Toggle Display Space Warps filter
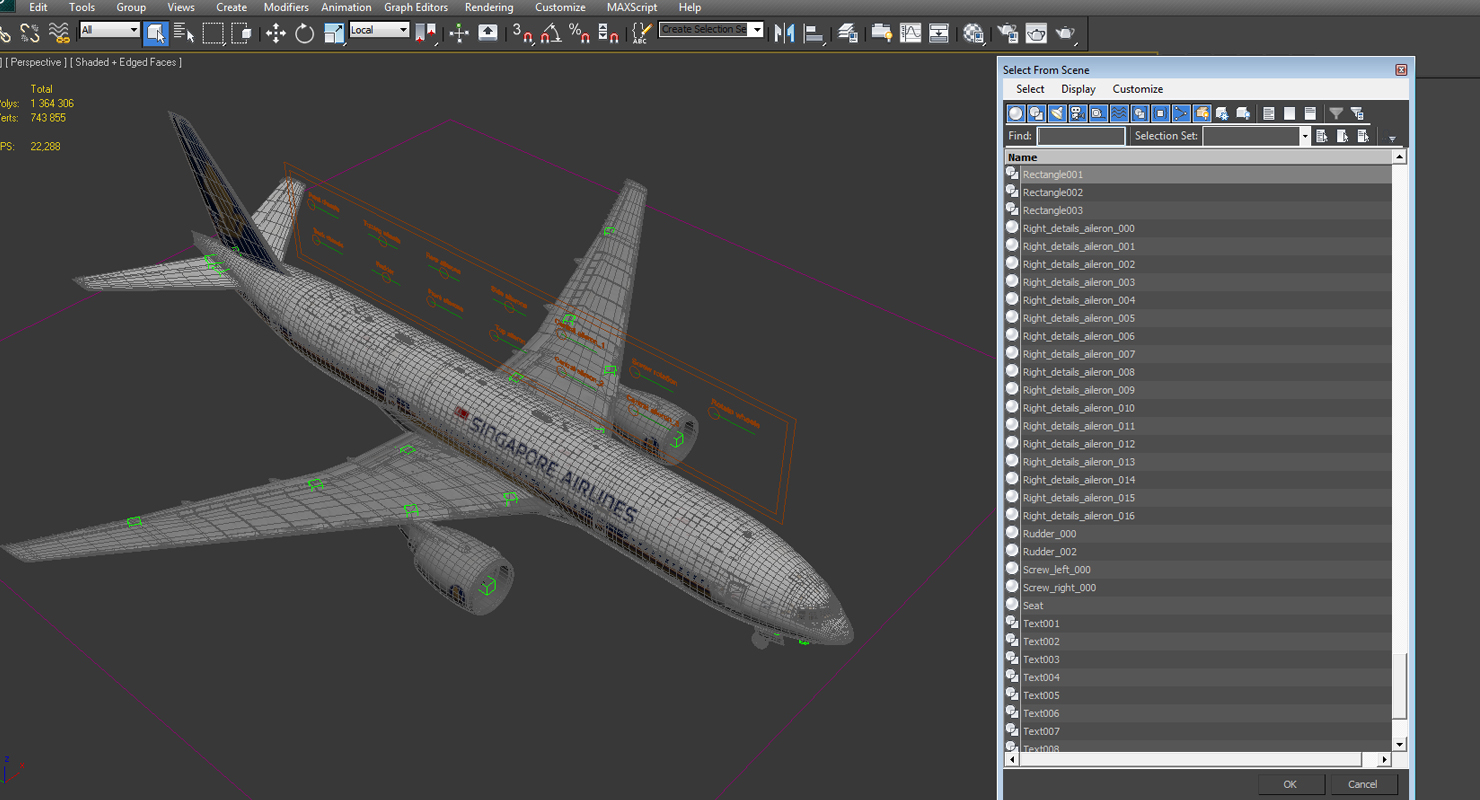Screen dimensions: 1480x800 [x=1119, y=113]
